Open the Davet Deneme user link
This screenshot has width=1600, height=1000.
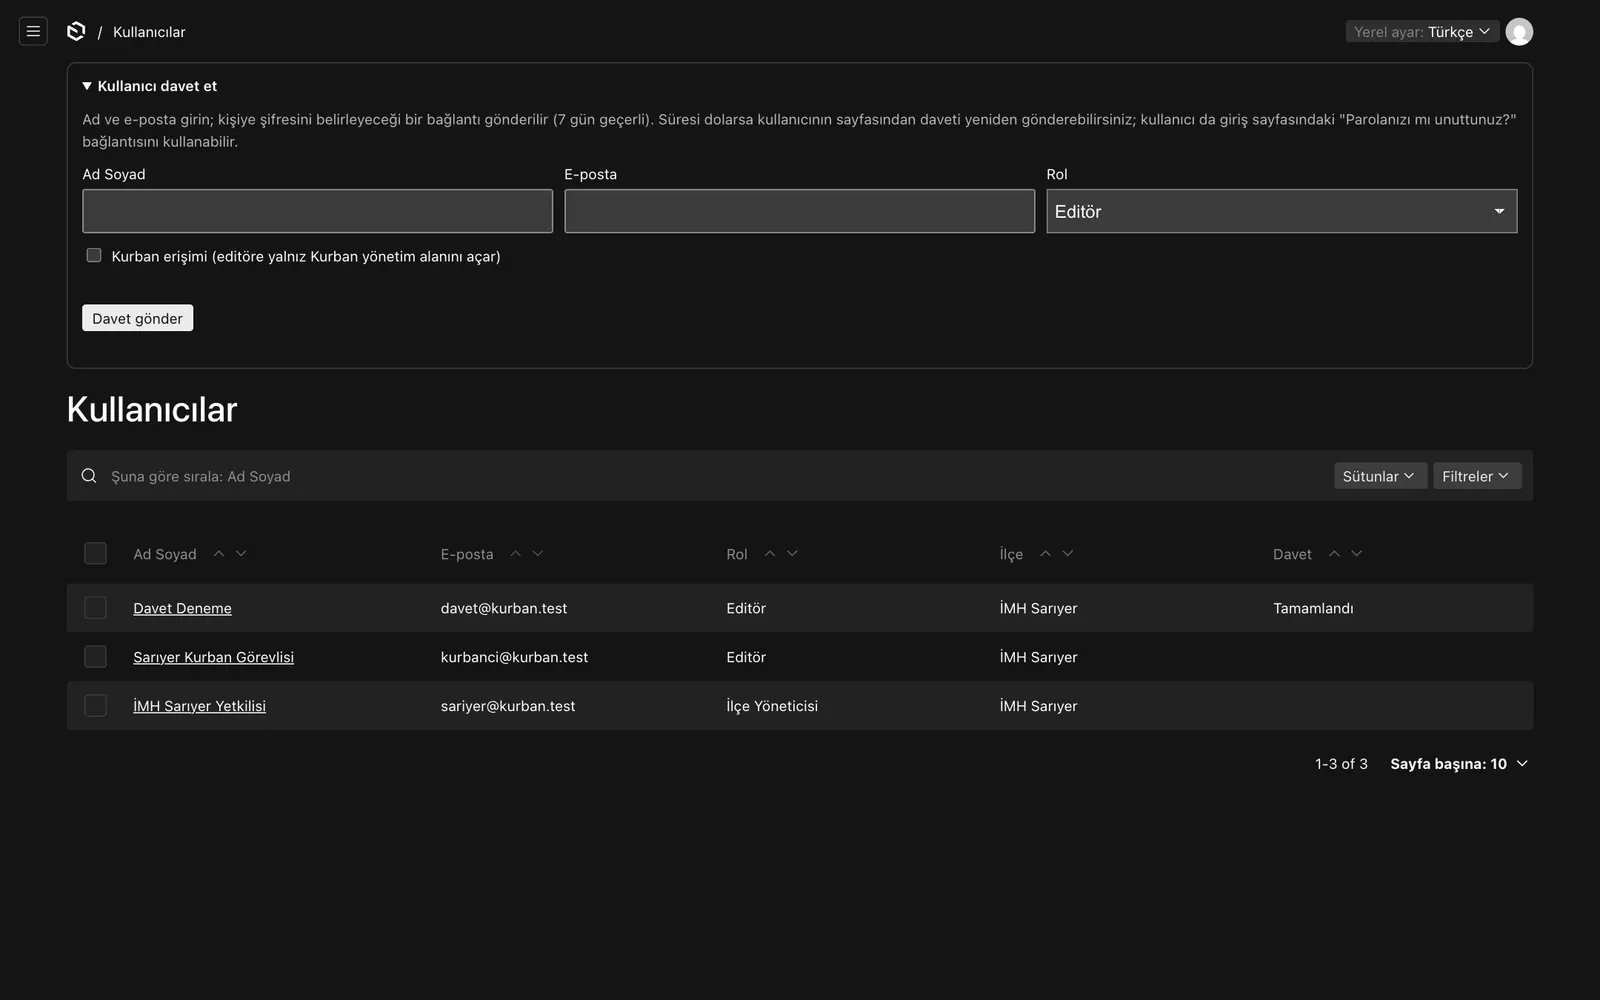[x=182, y=608]
